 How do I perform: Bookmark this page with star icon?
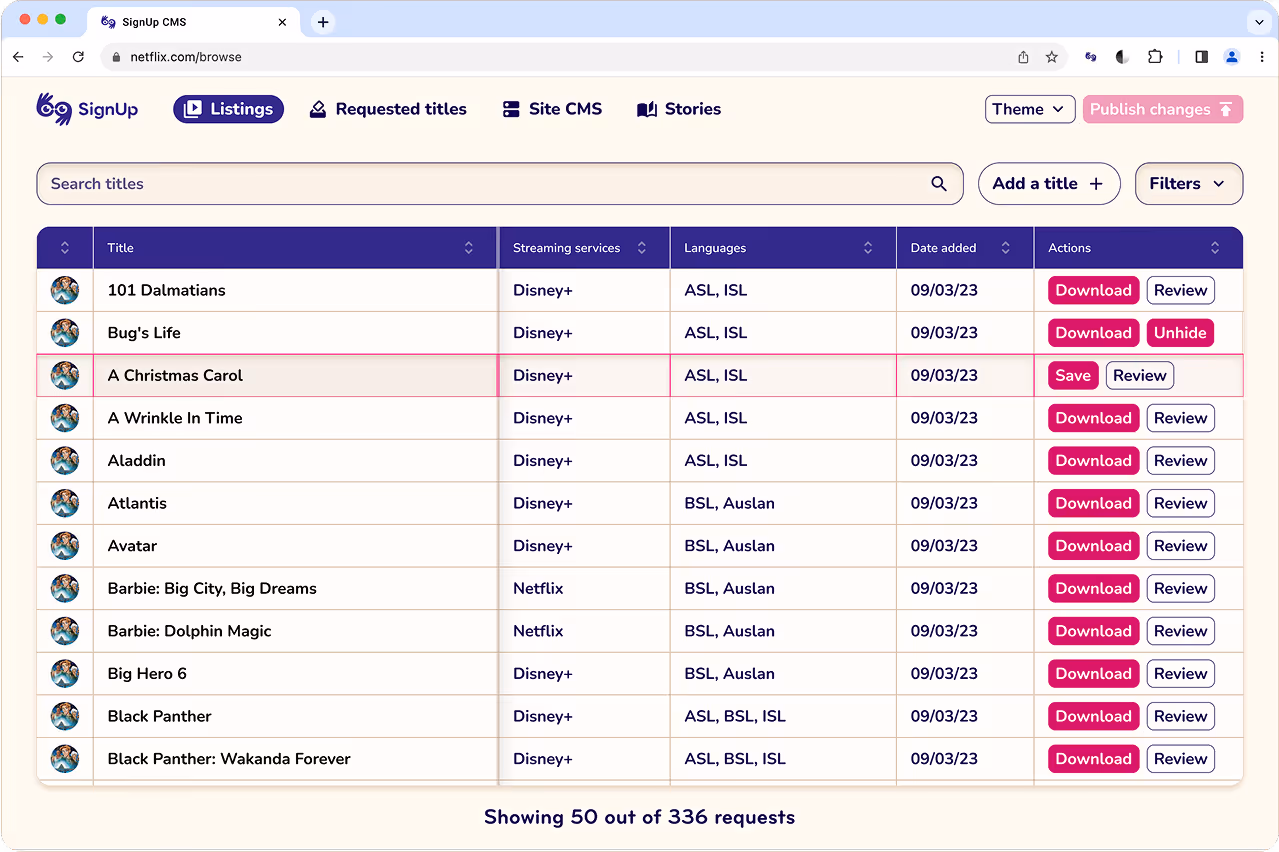tap(1052, 57)
